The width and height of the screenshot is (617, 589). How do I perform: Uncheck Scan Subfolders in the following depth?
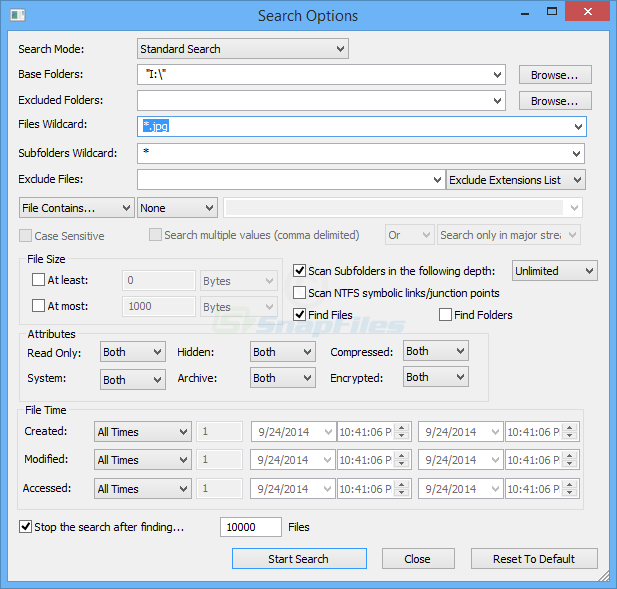[x=299, y=271]
